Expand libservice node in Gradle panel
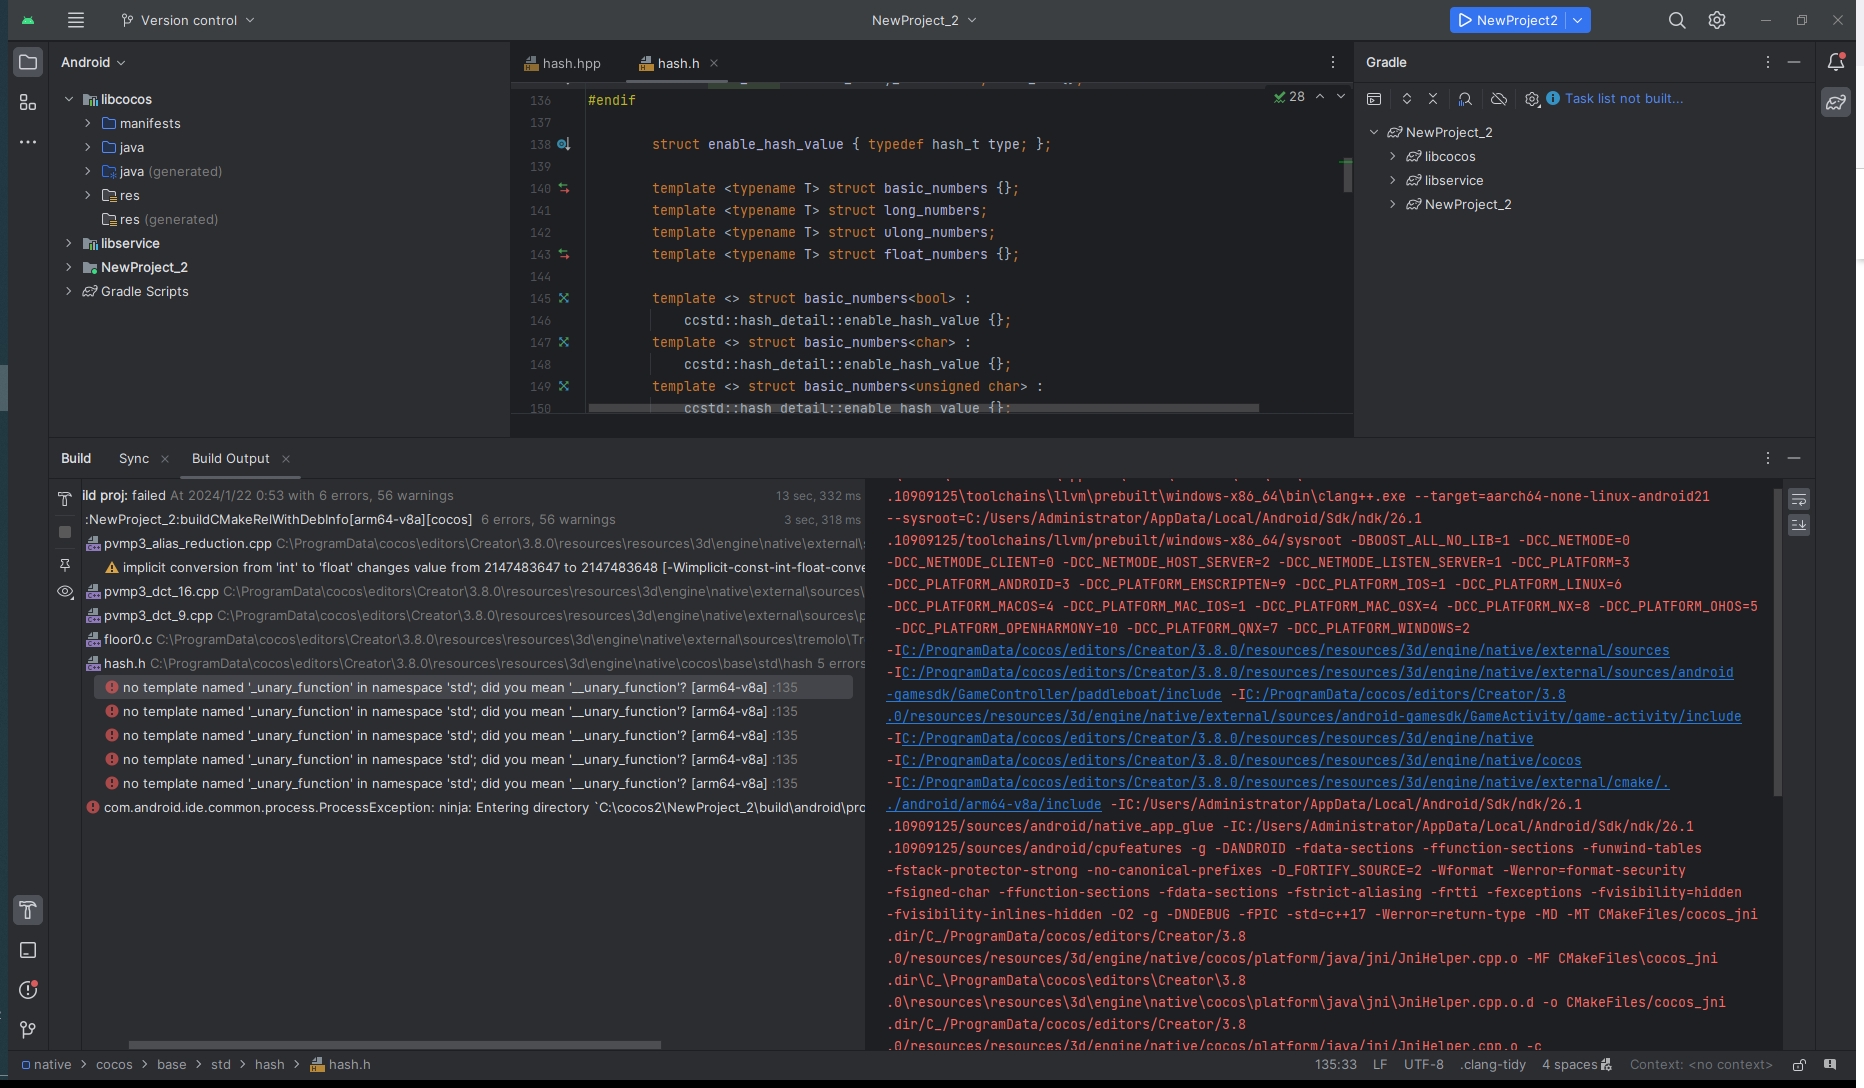 (x=1393, y=180)
